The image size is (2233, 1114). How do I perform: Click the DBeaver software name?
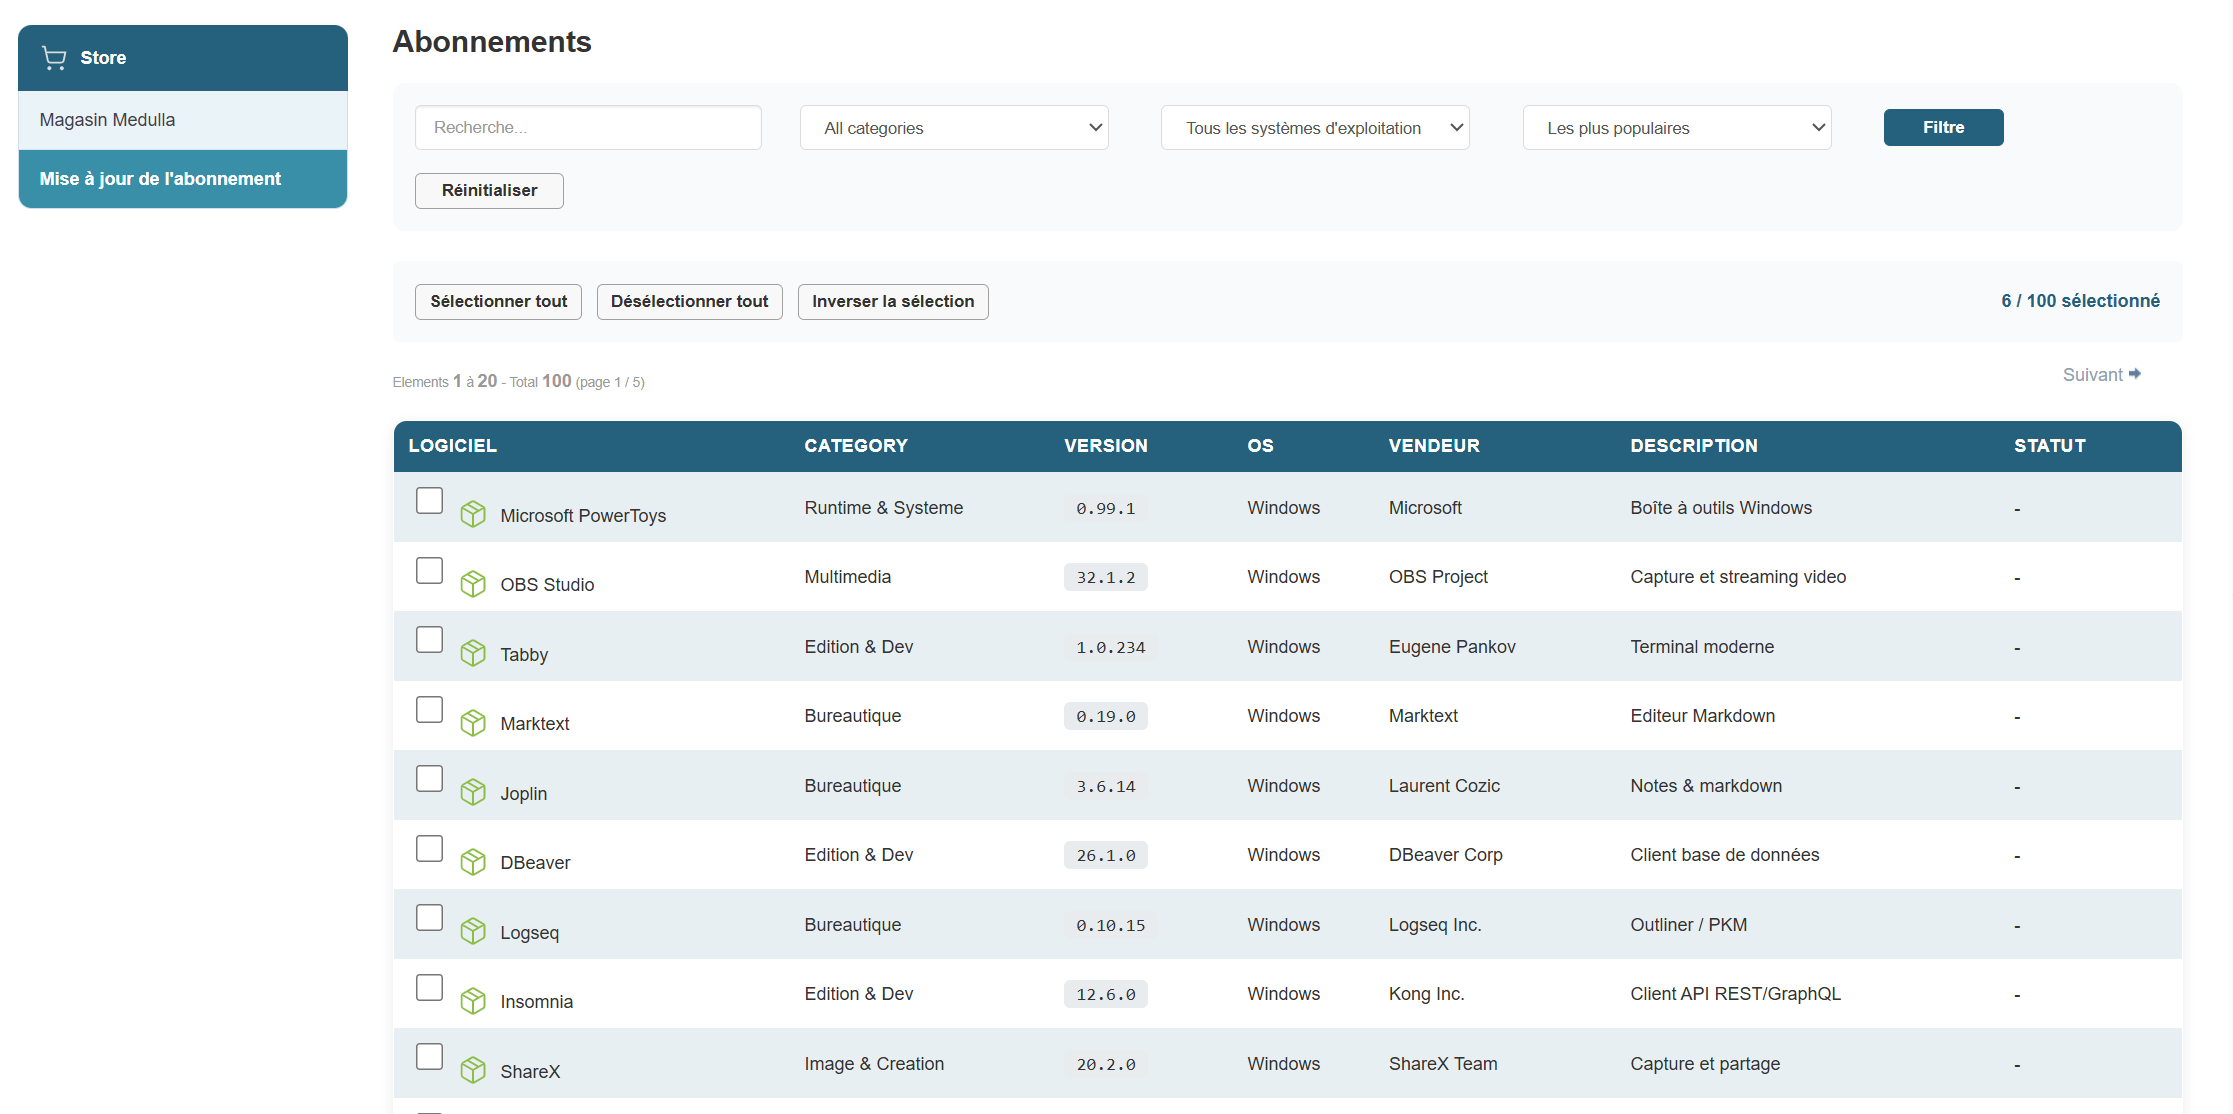(x=535, y=863)
